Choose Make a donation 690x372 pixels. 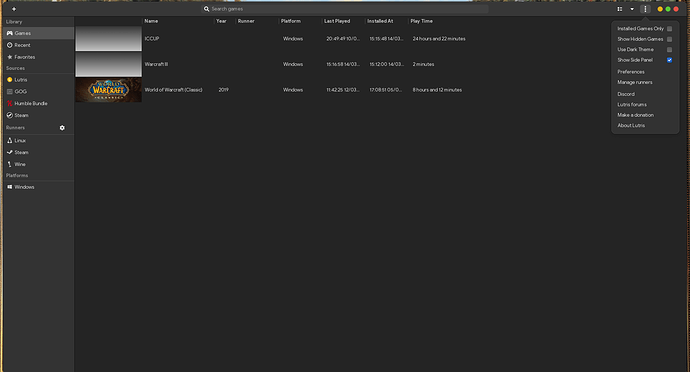tap(635, 115)
